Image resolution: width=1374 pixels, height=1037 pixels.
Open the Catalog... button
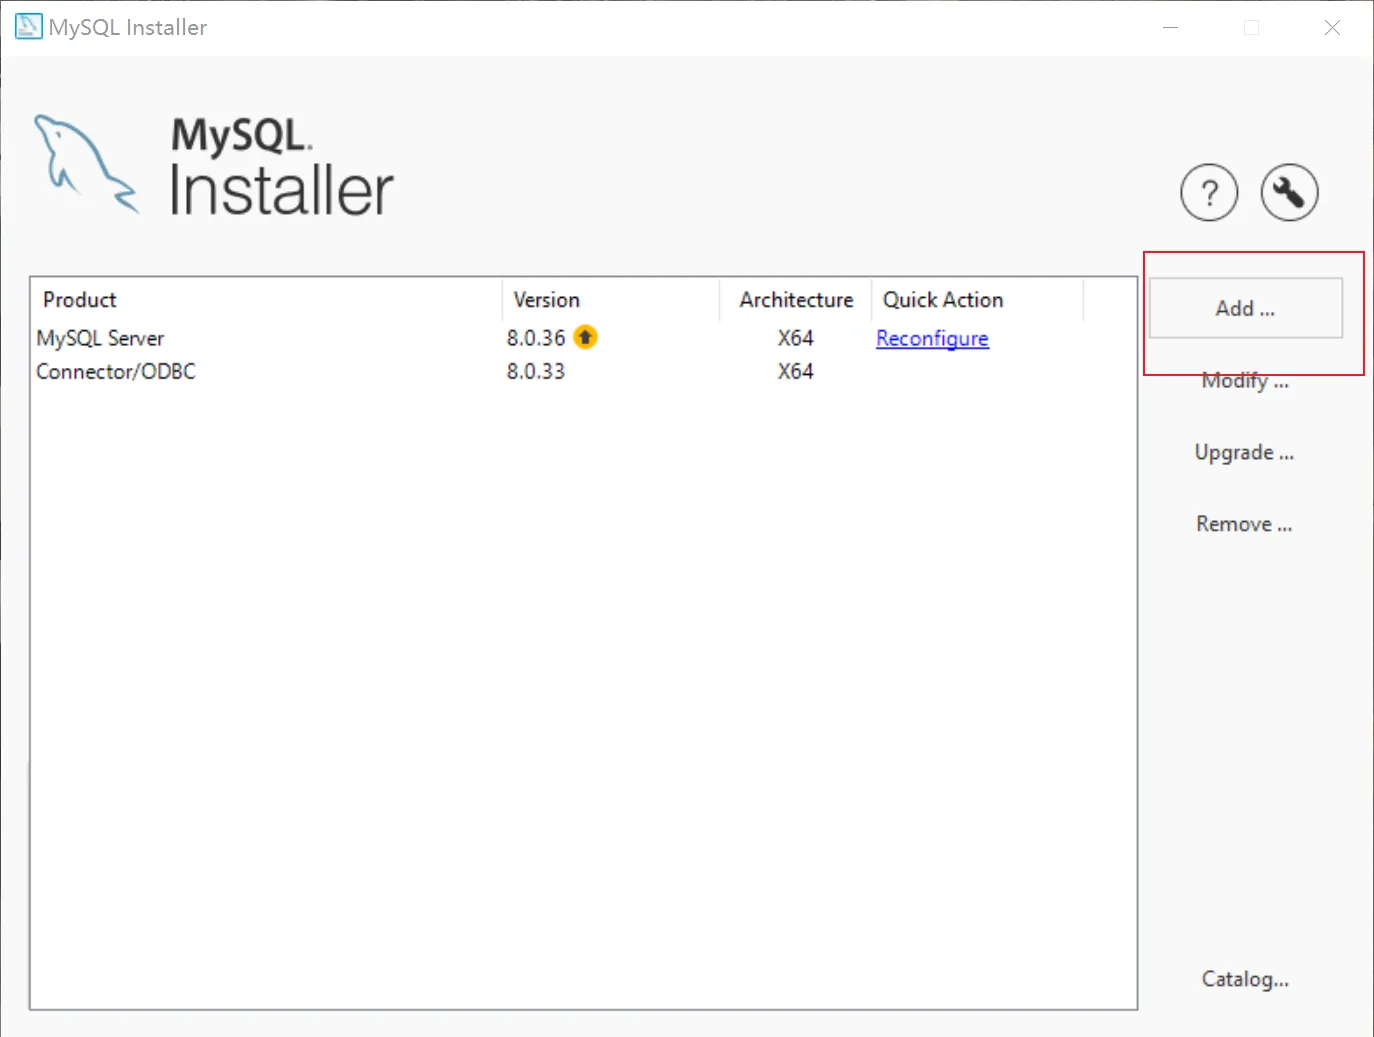pyautogui.click(x=1245, y=979)
